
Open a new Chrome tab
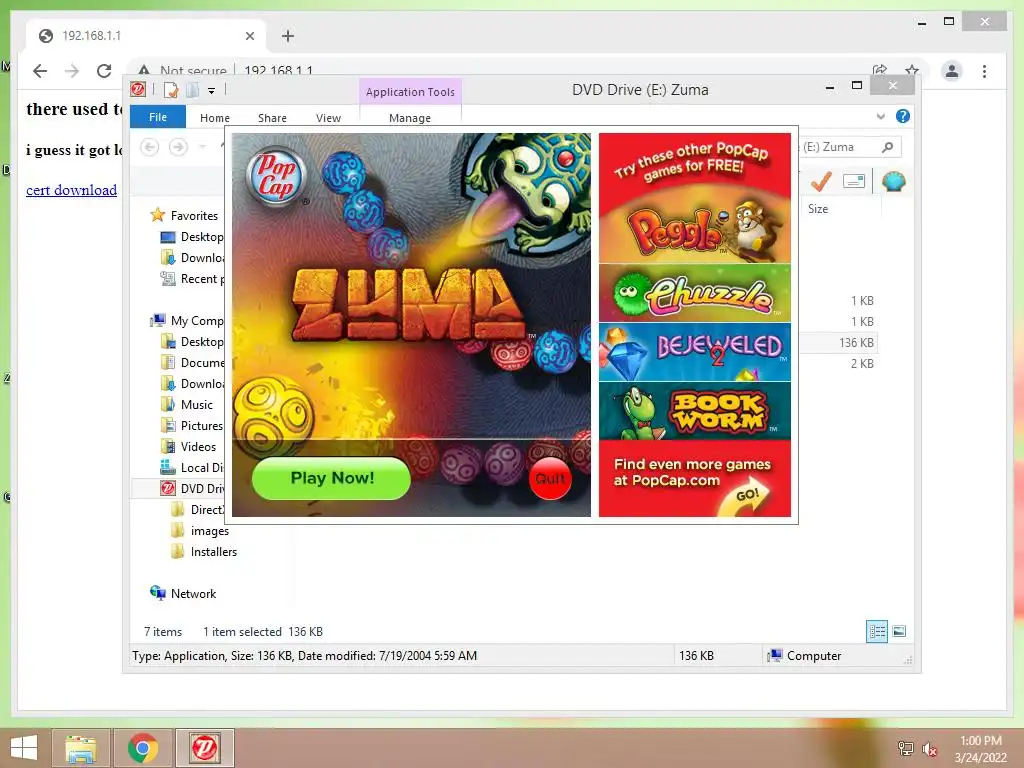pos(288,36)
